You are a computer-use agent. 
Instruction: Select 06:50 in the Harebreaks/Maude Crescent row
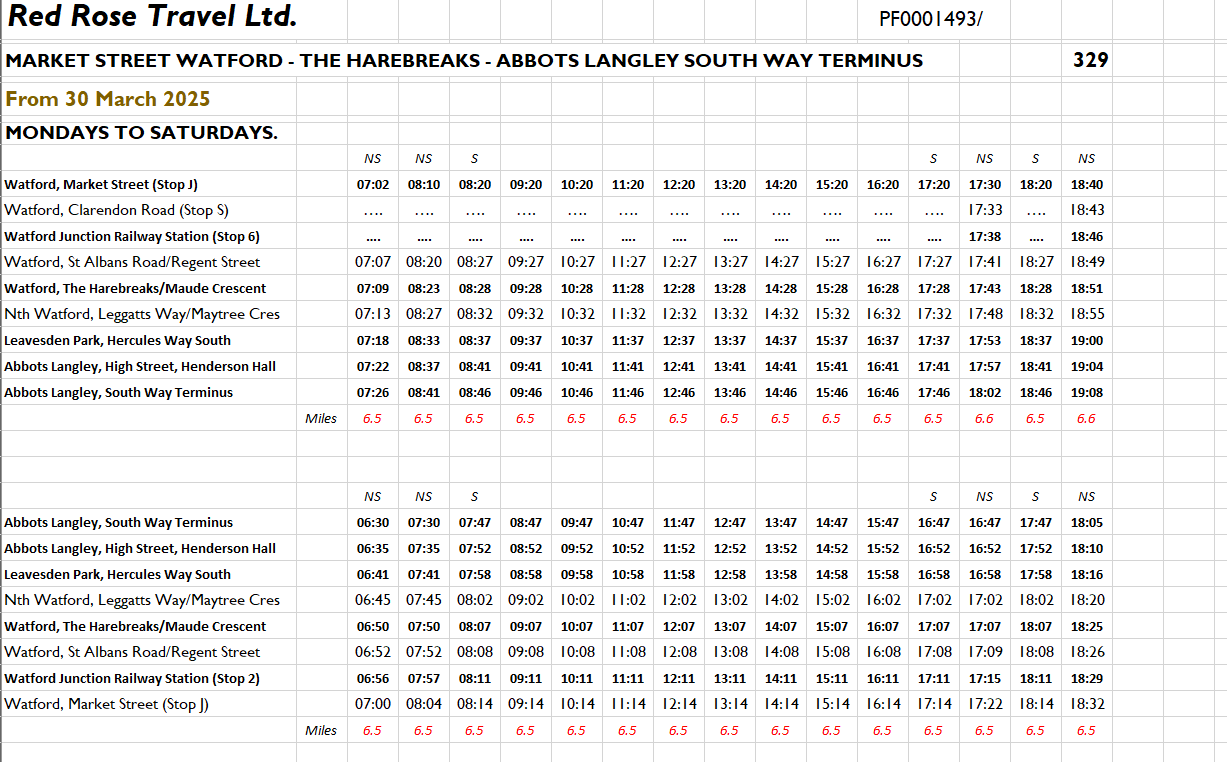(372, 627)
